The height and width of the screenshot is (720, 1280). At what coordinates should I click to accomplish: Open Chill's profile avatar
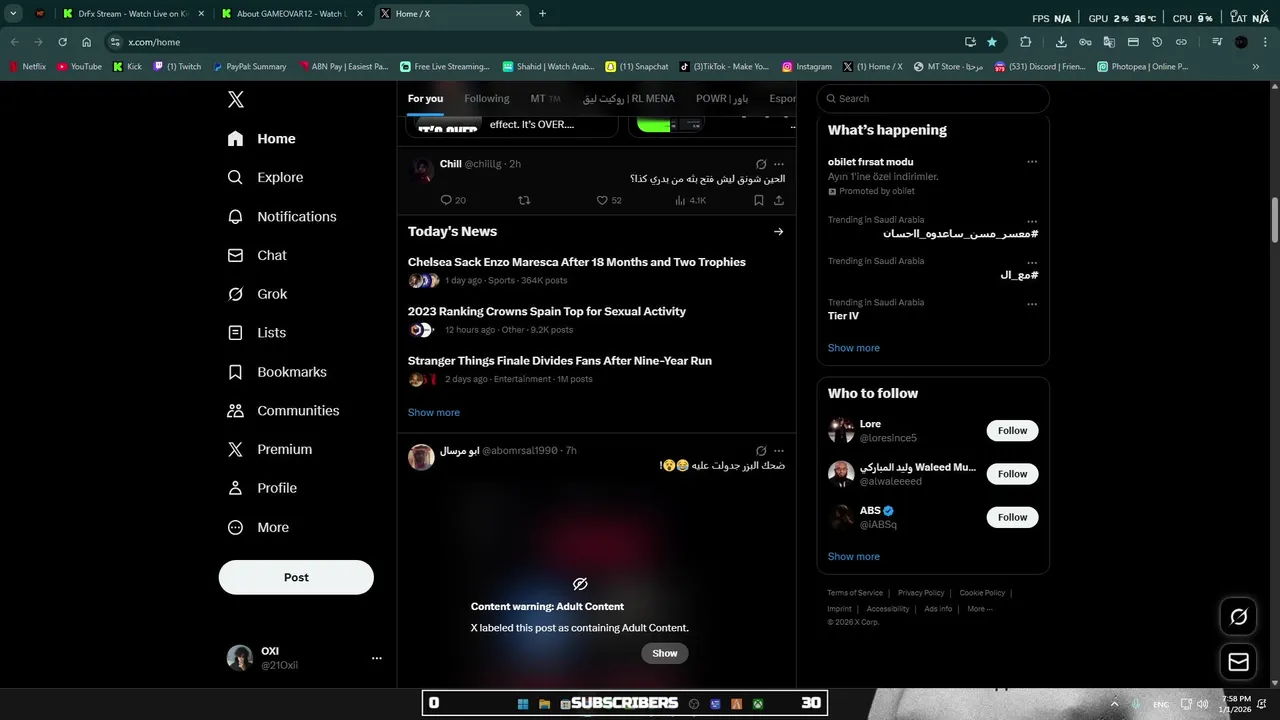tap(422, 168)
